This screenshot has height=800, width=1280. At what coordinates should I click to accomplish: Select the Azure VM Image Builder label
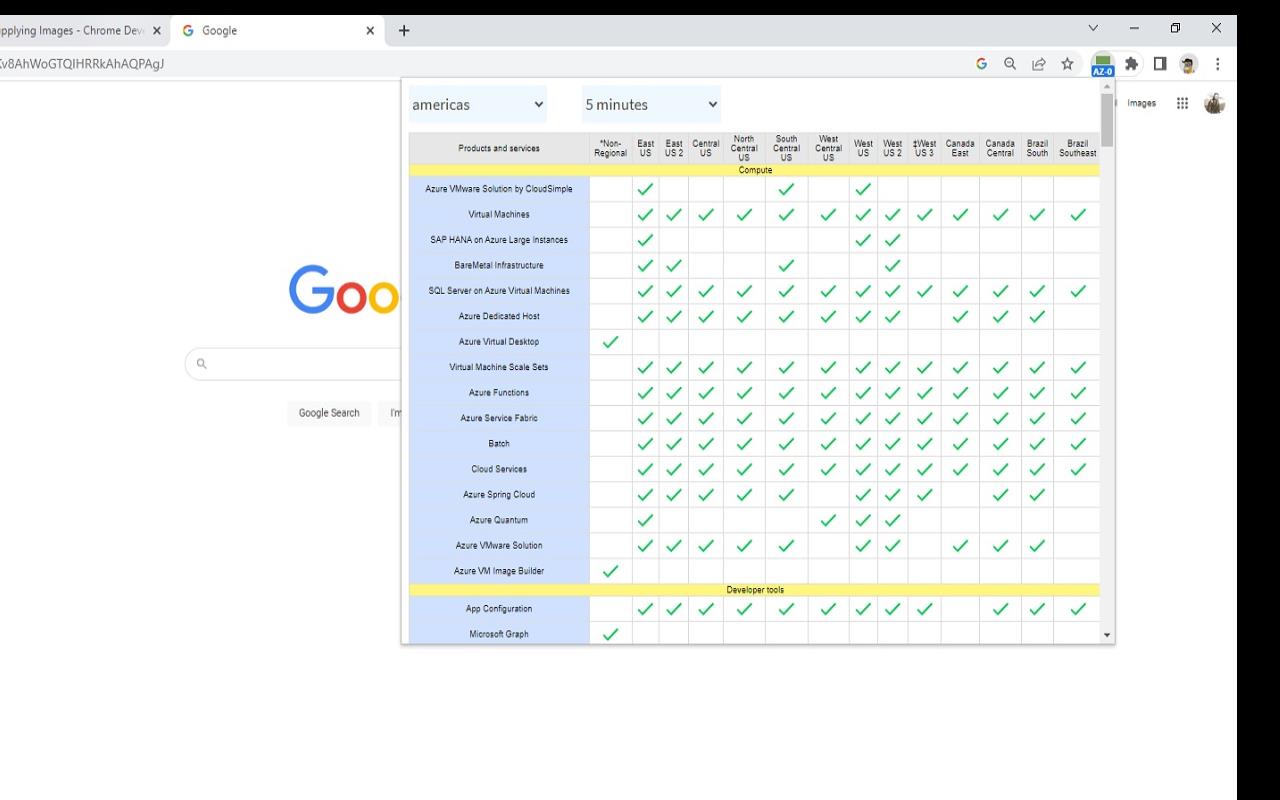tap(499, 571)
